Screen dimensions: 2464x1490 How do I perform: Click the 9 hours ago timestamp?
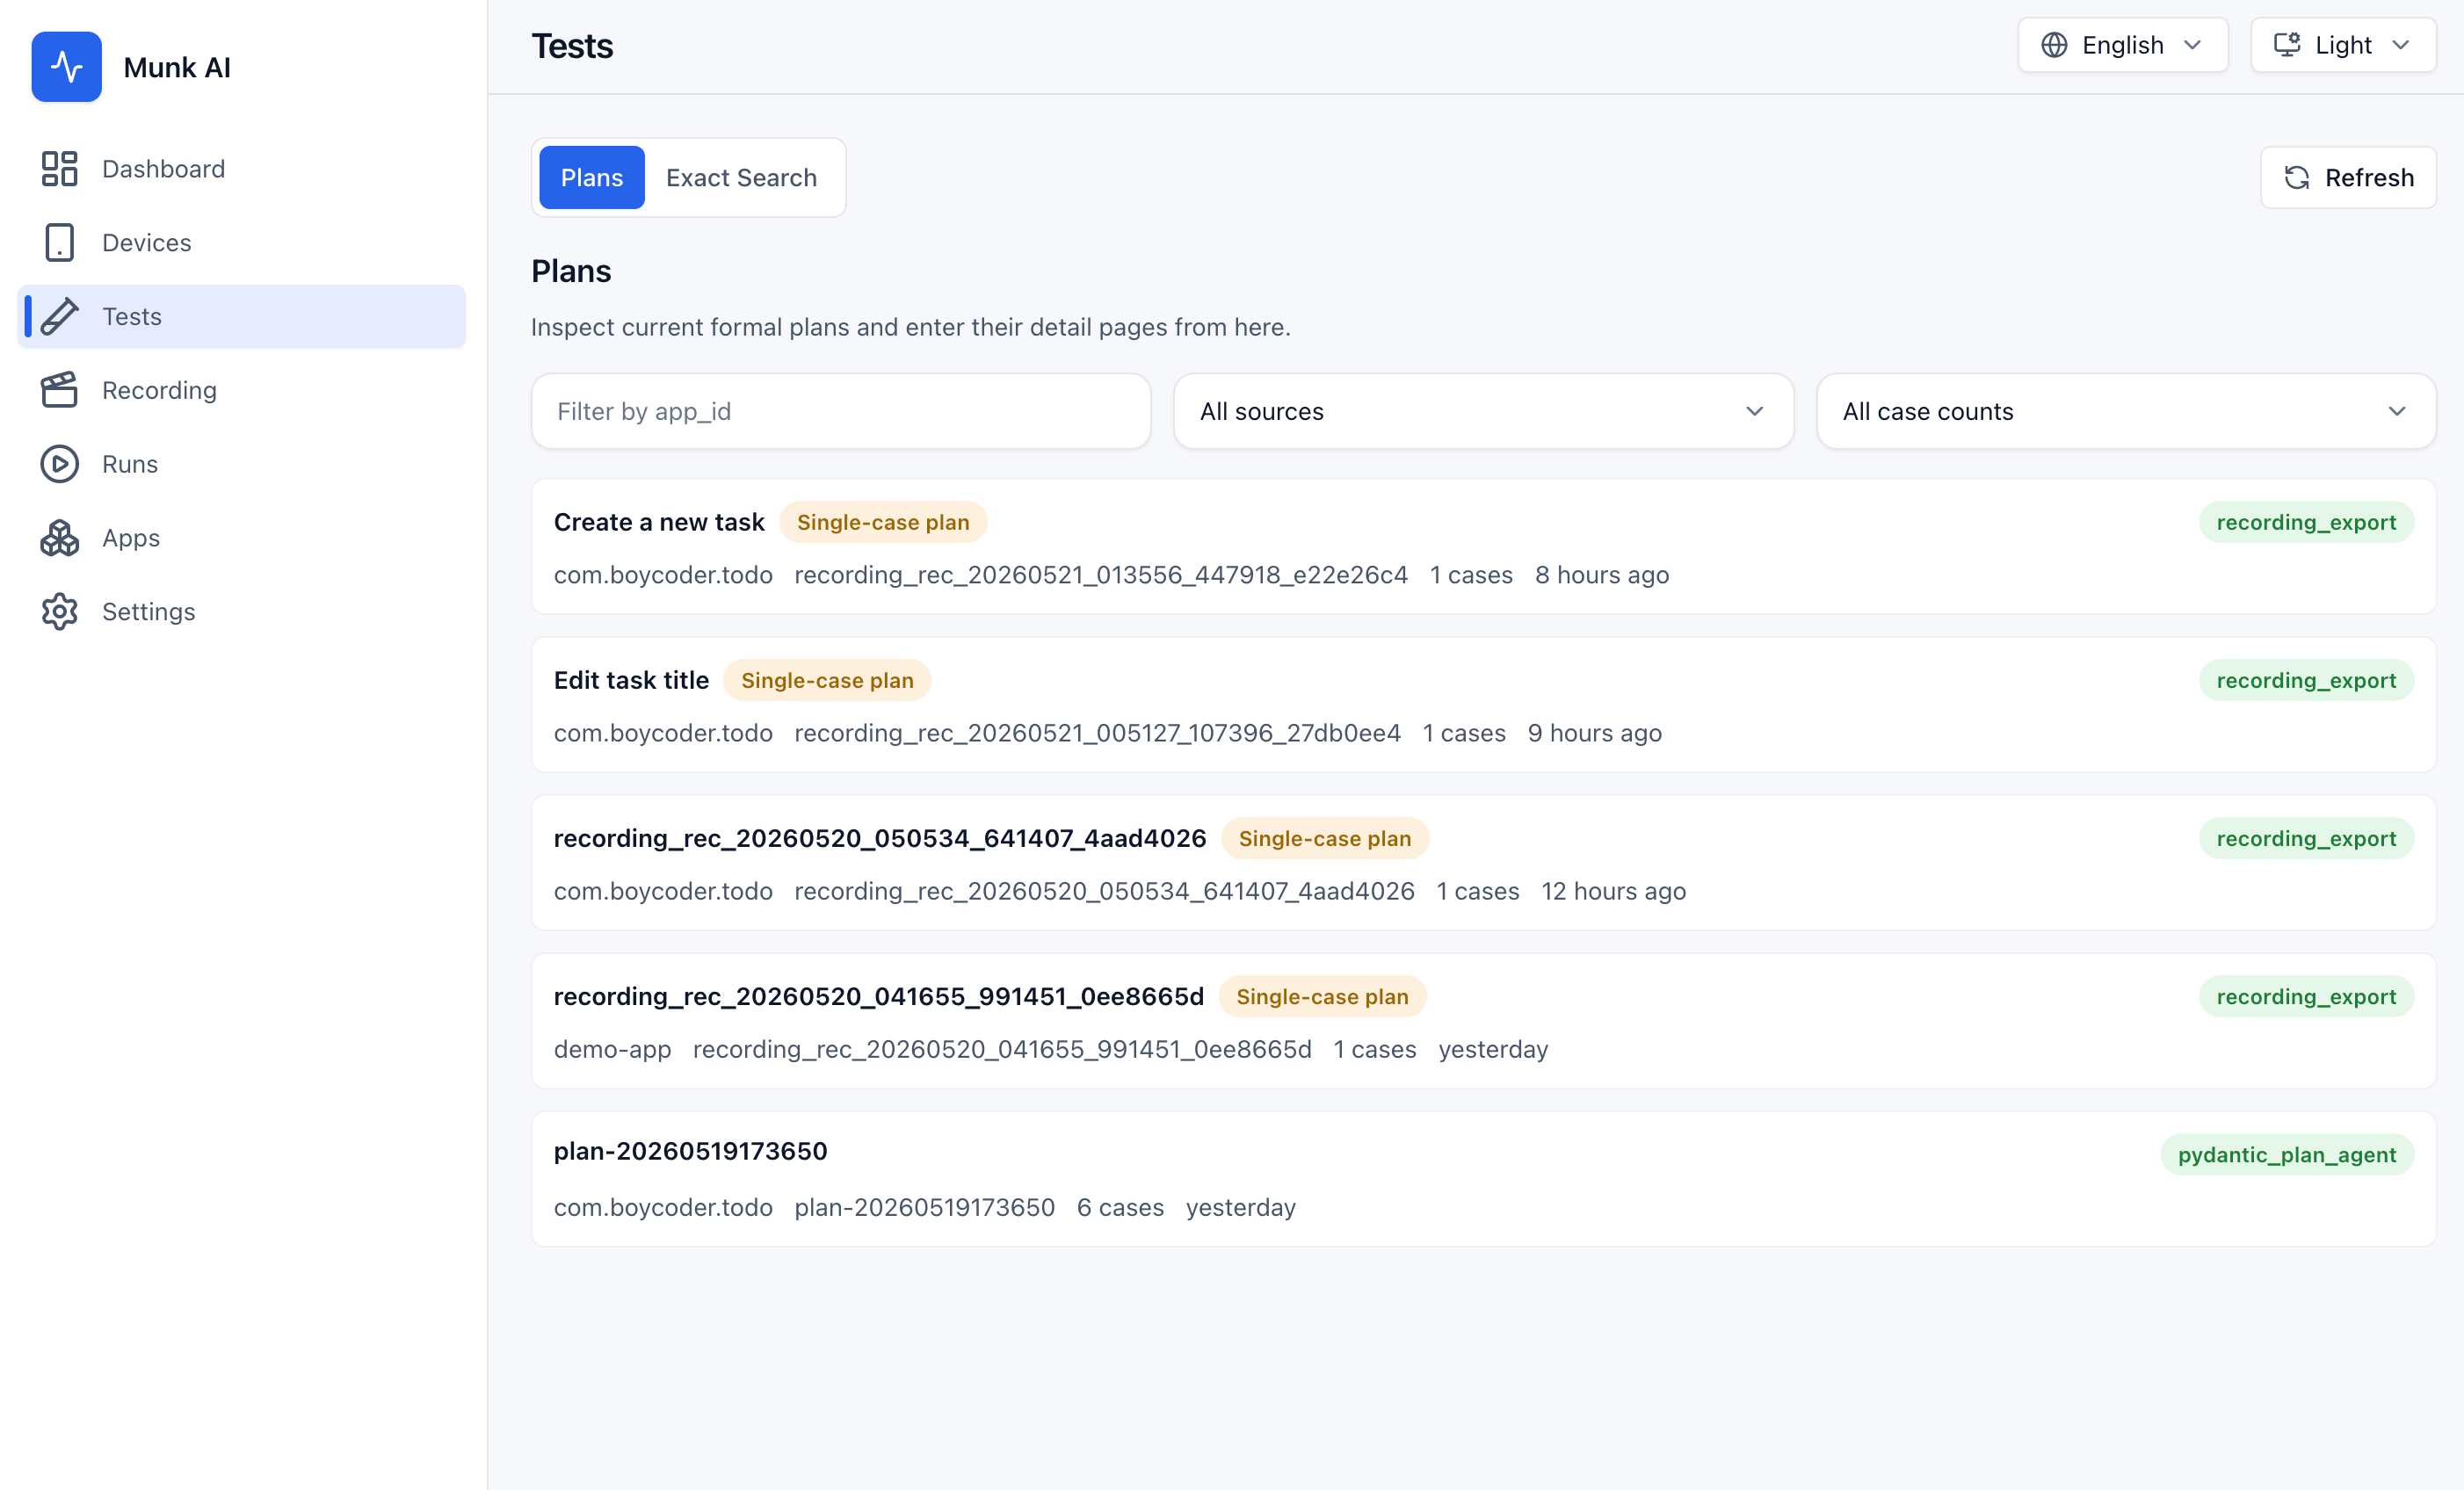tap(1595, 733)
